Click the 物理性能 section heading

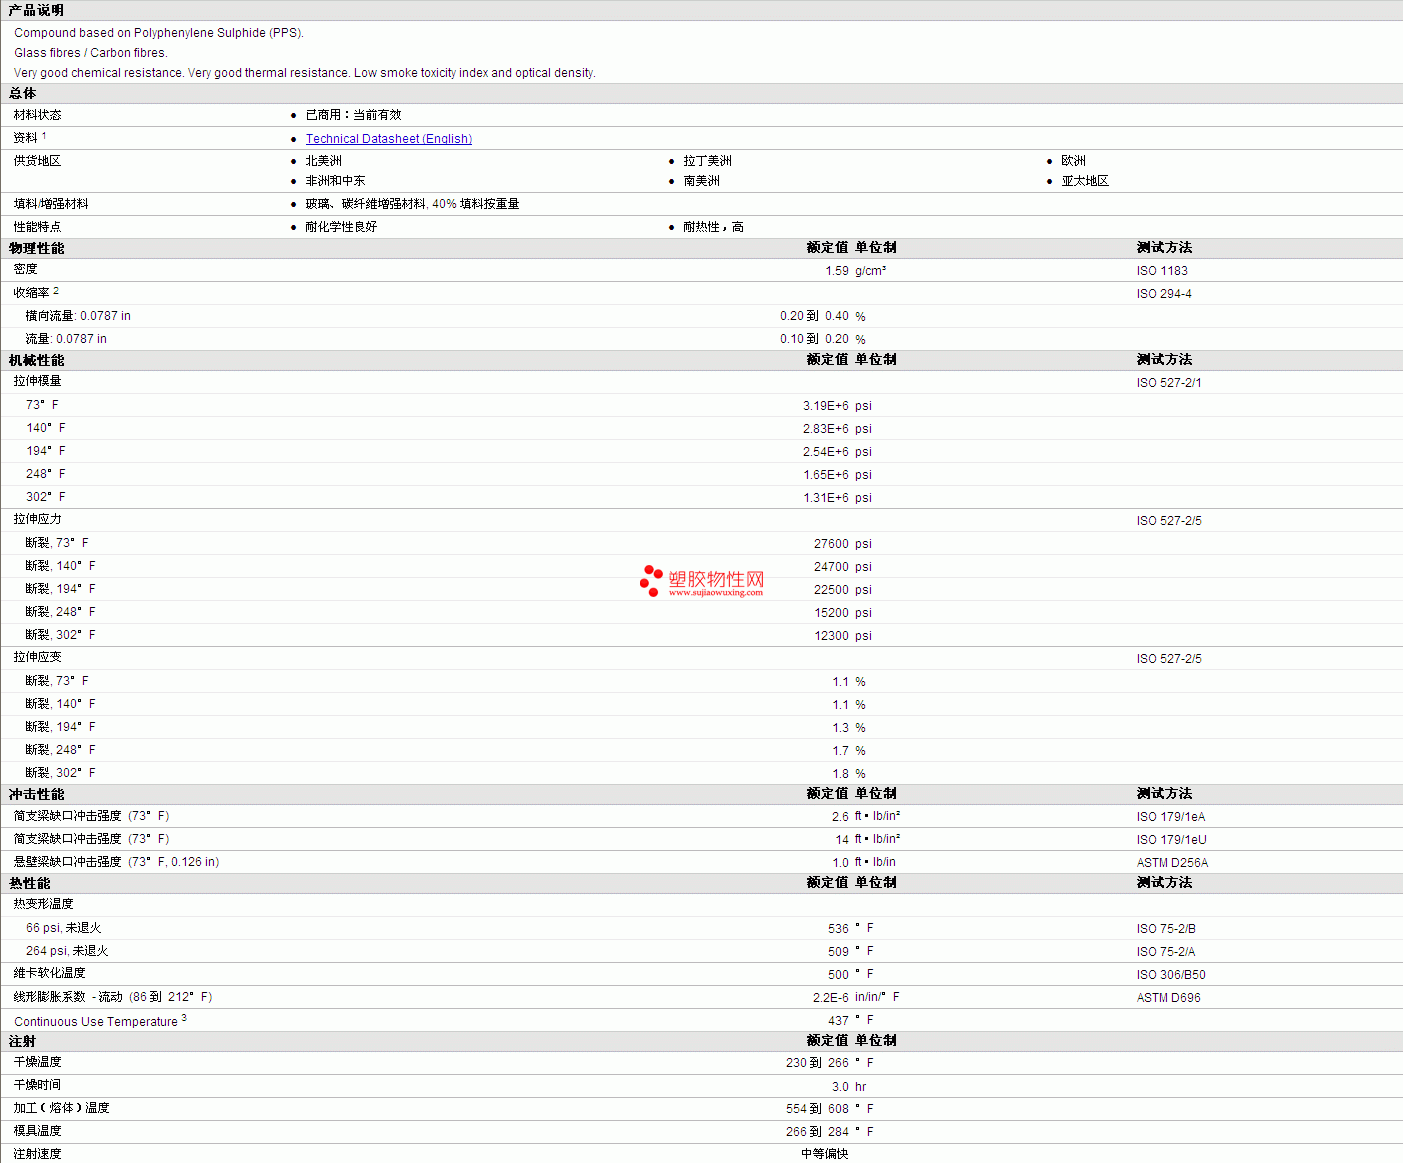click(36, 248)
